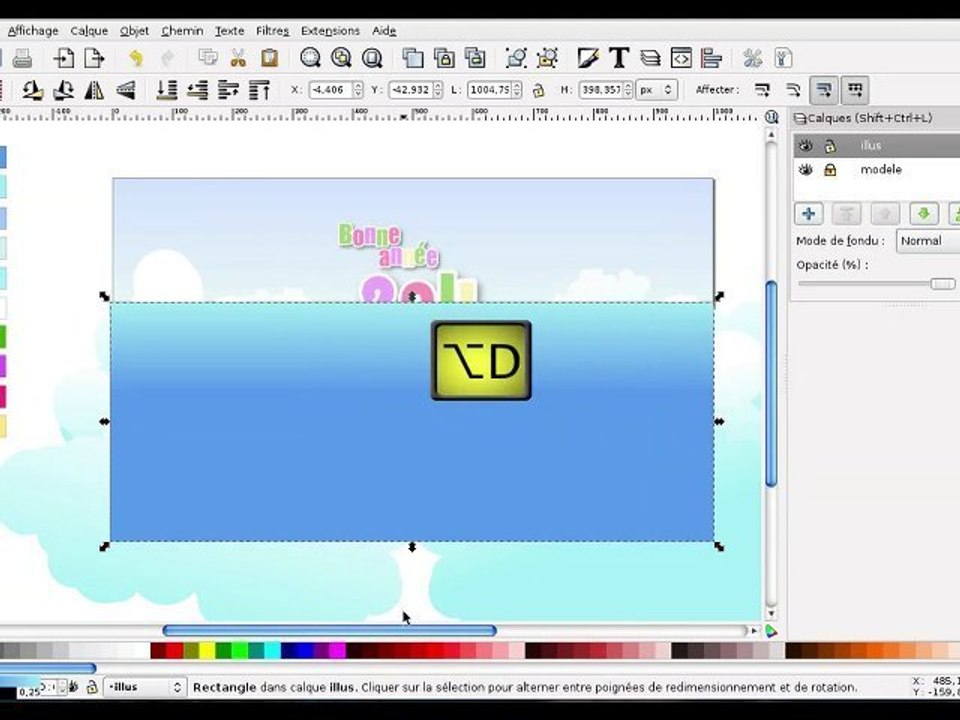
Task: Lock the illus layer padlock
Action: coord(830,146)
